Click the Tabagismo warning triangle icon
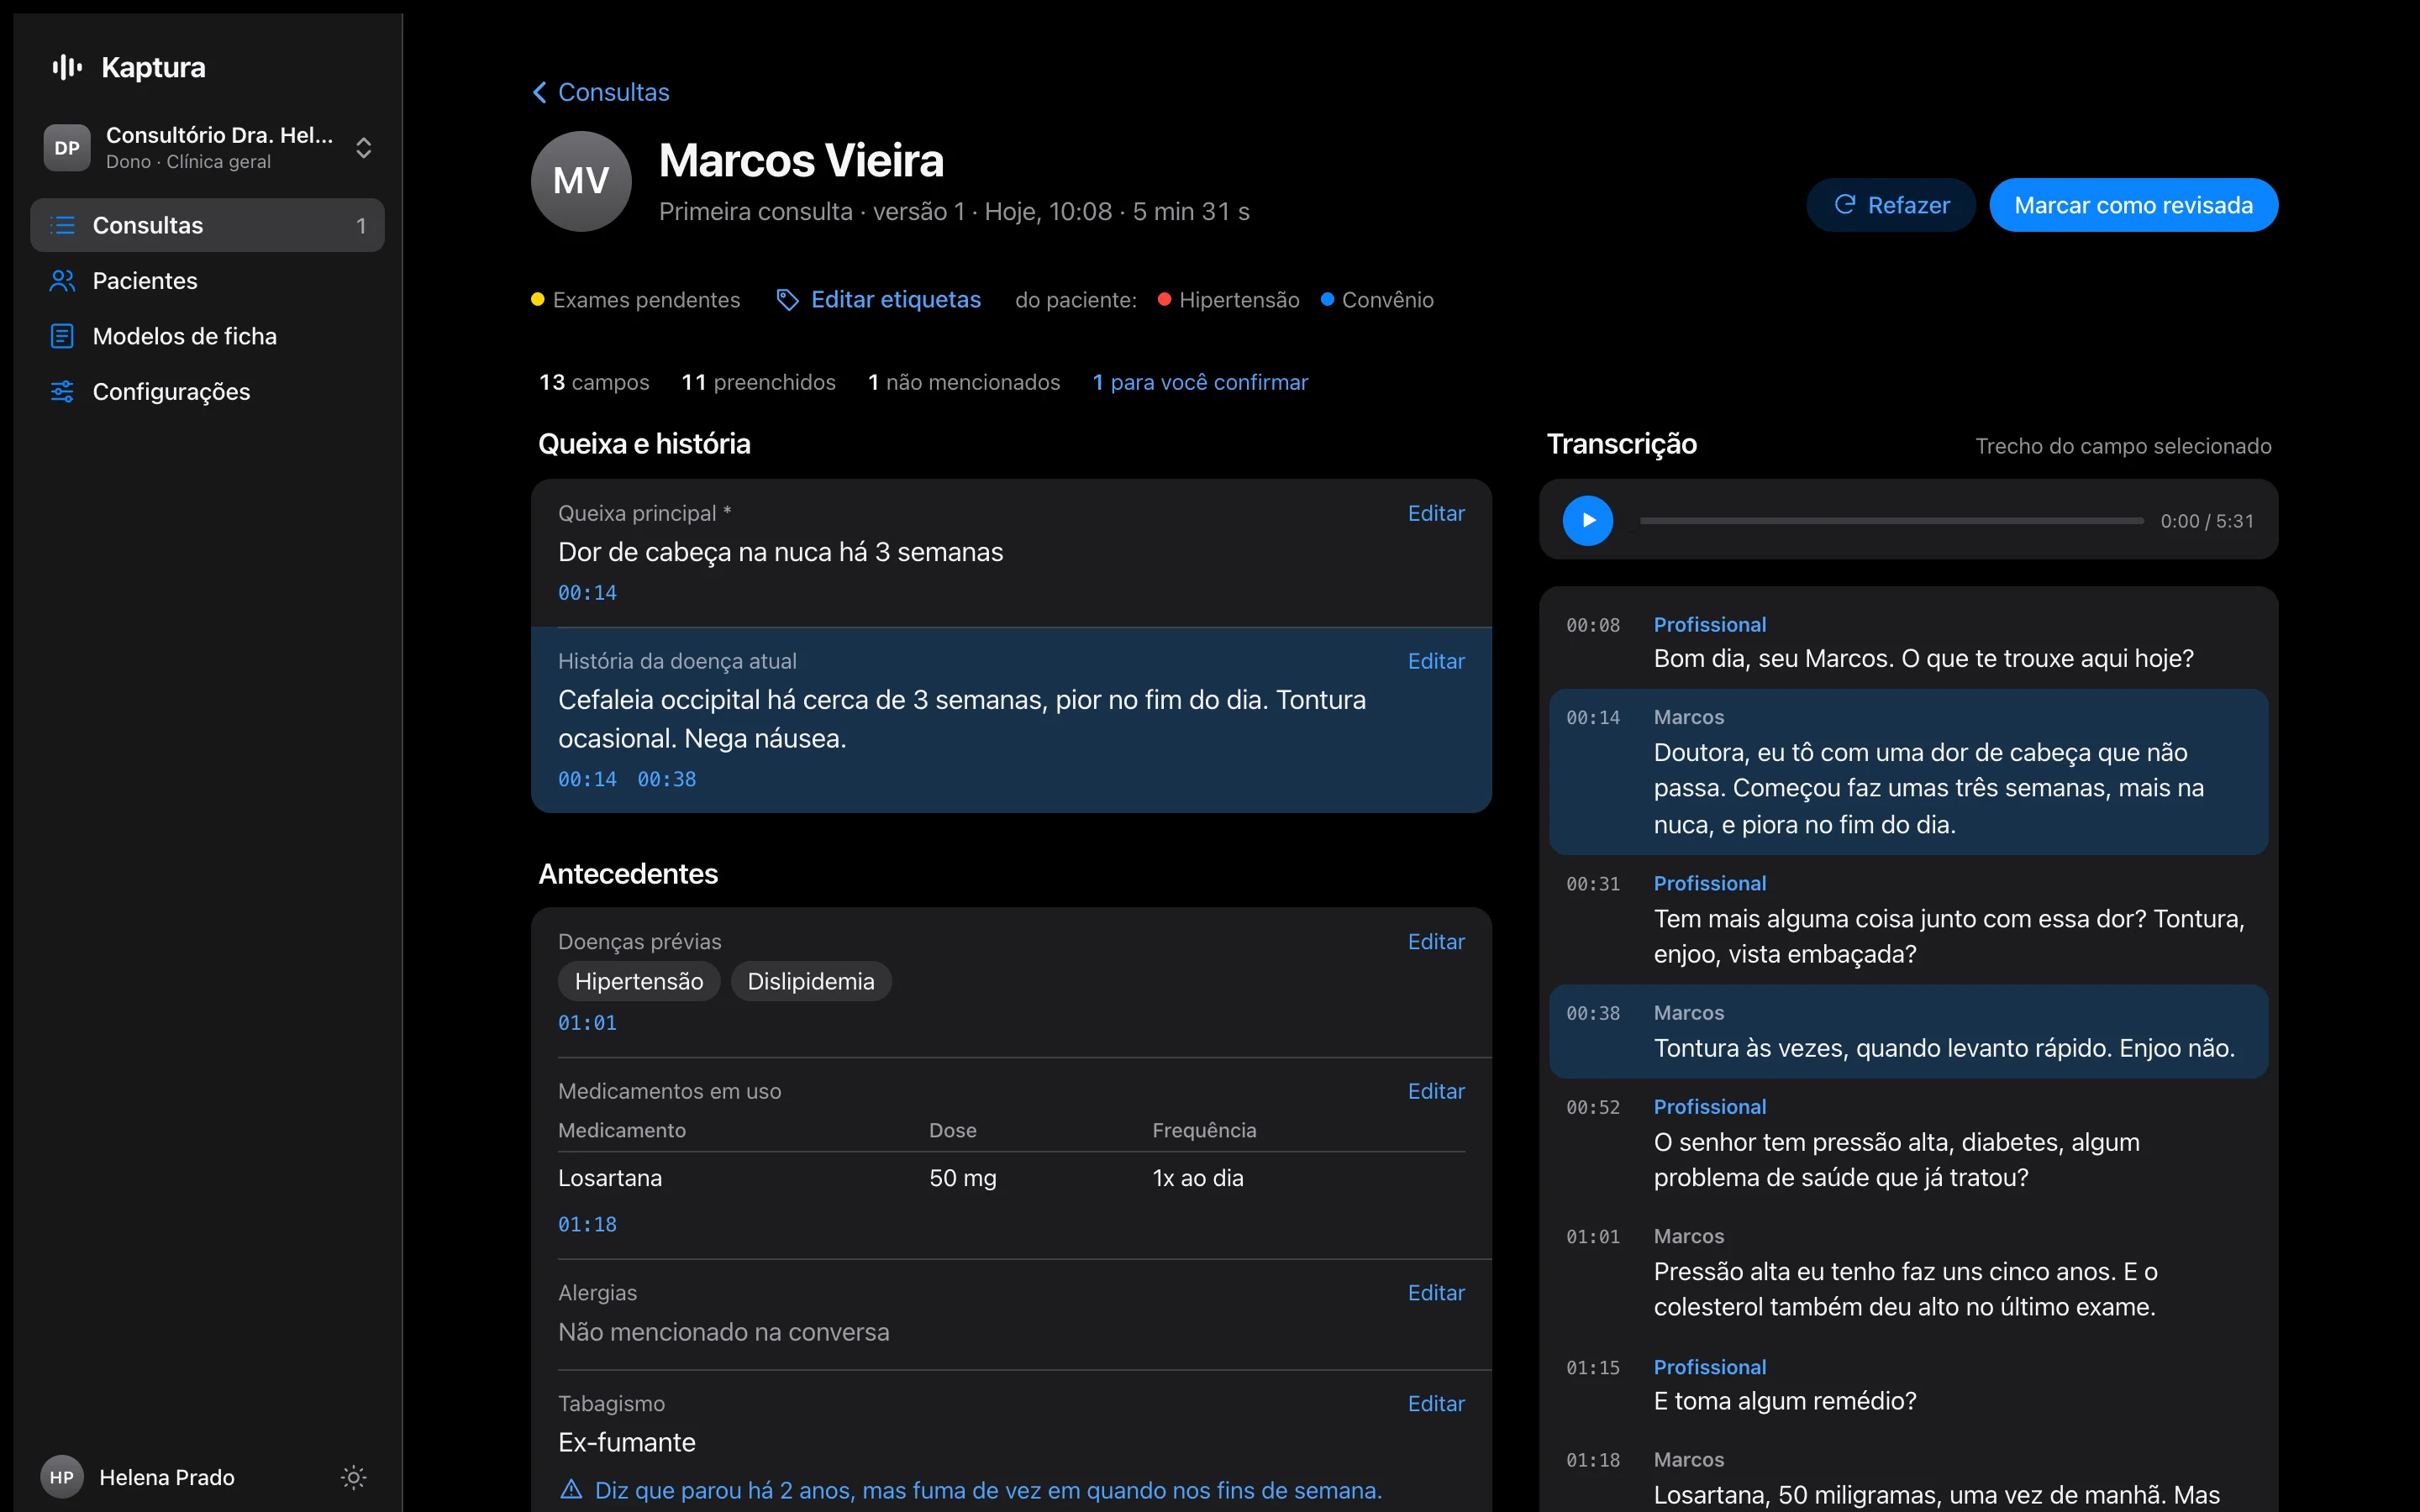This screenshot has width=2420, height=1512. (571, 1490)
